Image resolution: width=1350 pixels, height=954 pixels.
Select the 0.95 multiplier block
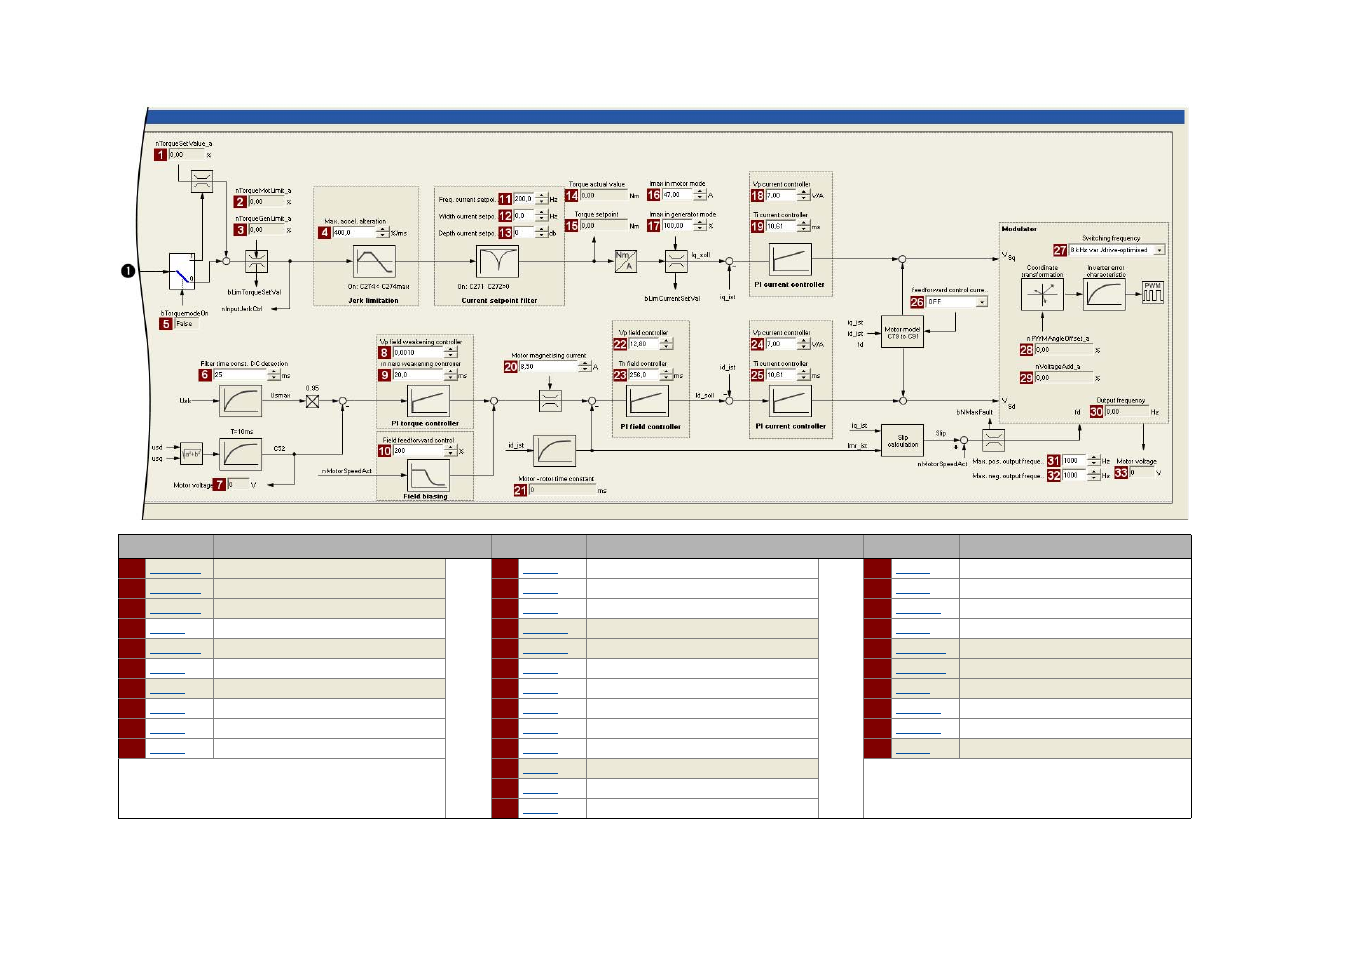pos(312,401)
